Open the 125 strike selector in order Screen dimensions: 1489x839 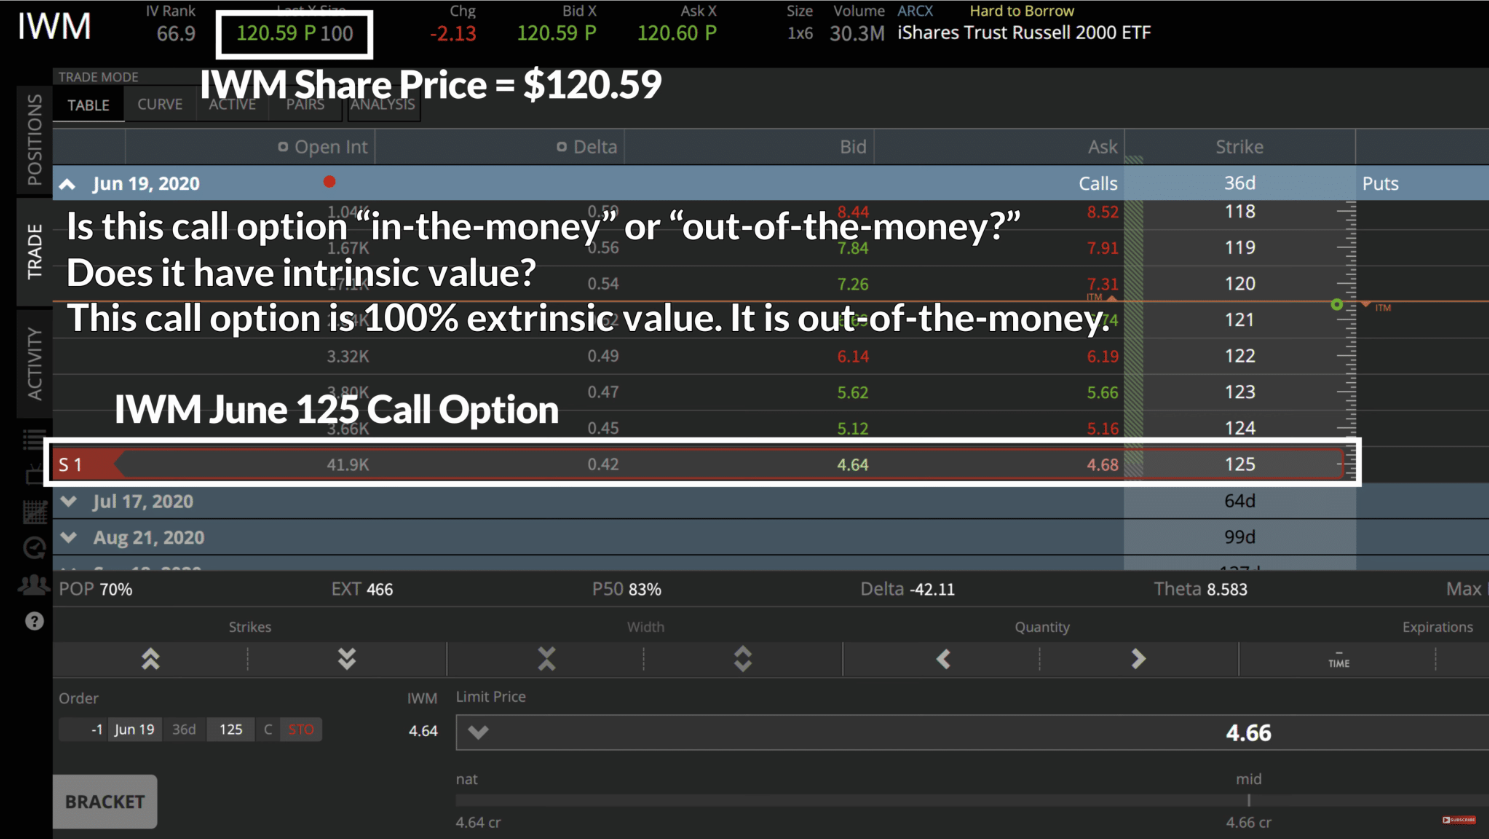point(231,729)
